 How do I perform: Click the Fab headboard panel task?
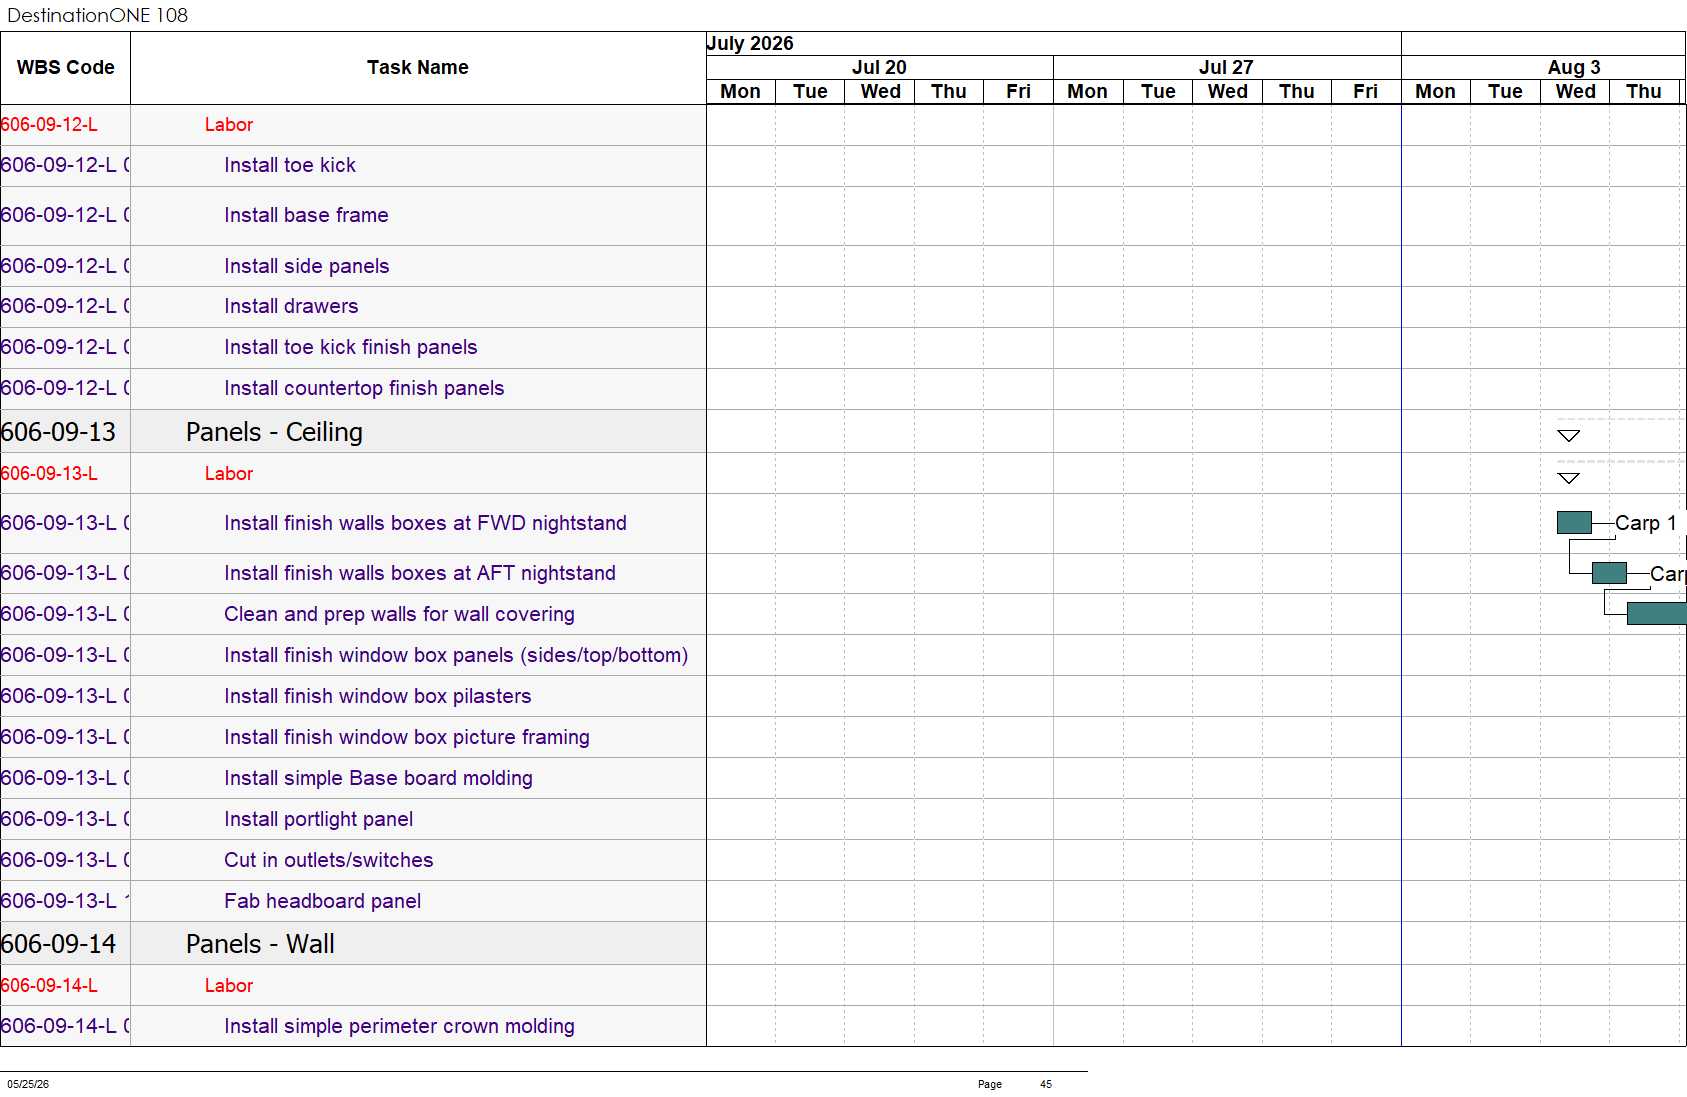pyautogui.click(x=322, y=901)
